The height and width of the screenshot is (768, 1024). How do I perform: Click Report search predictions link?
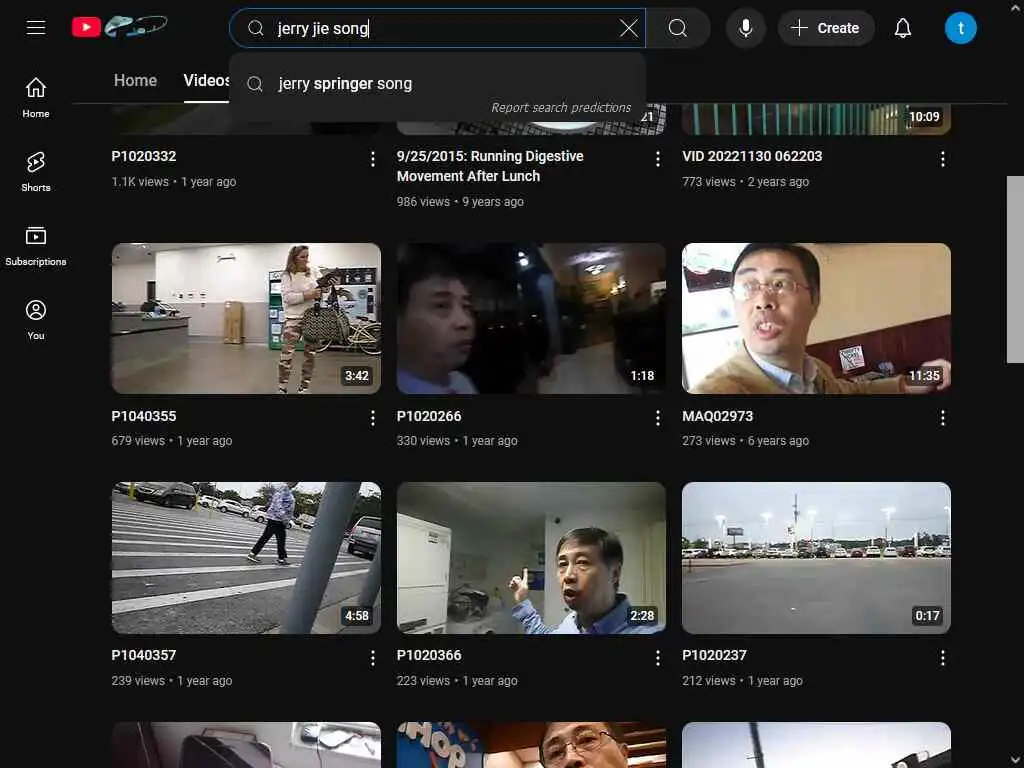click(561, 108)
